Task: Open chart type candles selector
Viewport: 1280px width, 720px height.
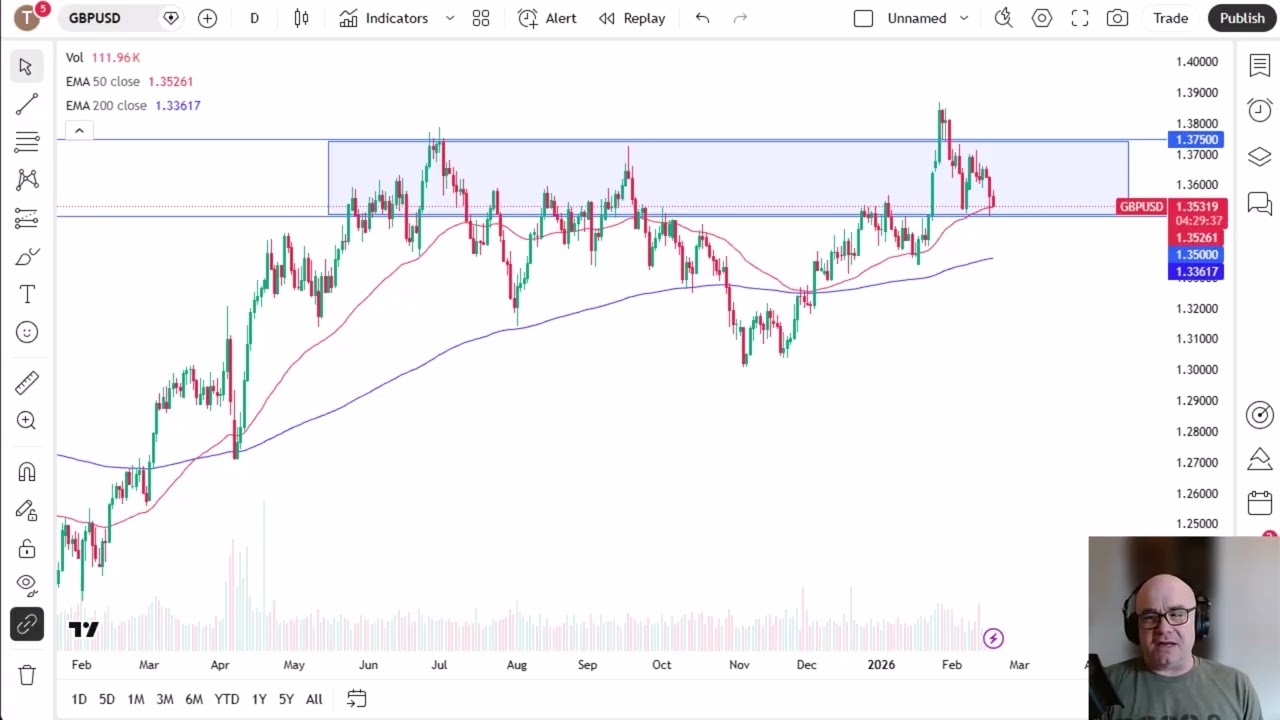Action: click(301, 18)
